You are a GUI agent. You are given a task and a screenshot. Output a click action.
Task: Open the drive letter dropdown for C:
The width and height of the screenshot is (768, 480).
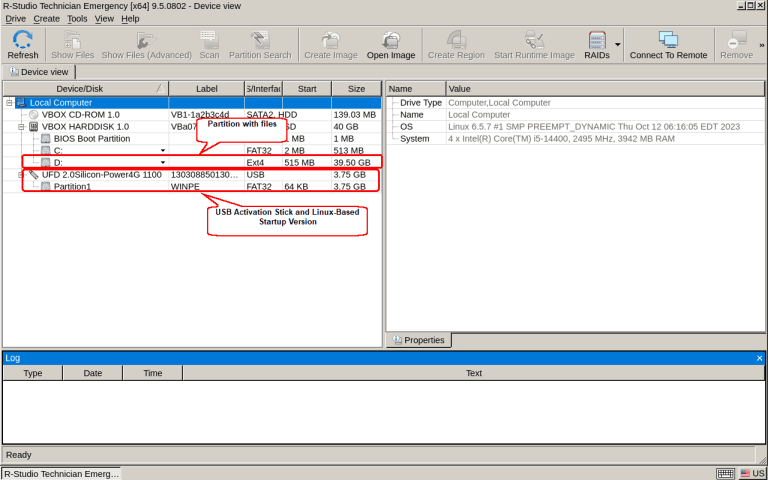click(x=163, y=151)
